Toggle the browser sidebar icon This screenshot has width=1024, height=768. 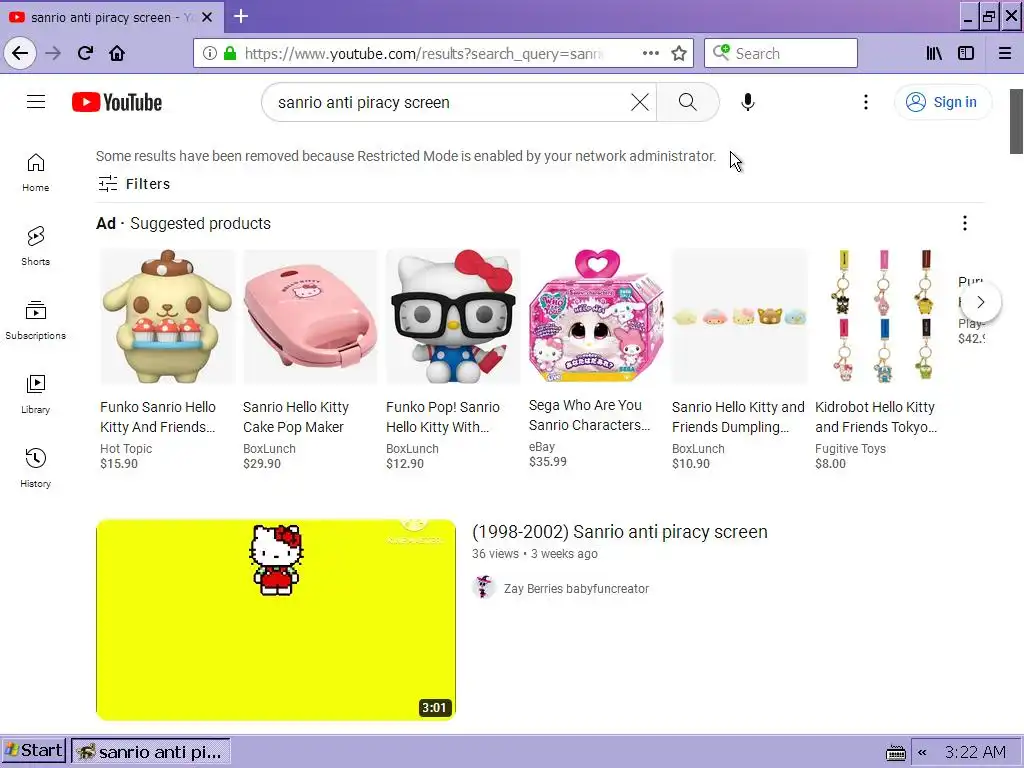coord(966,54)
